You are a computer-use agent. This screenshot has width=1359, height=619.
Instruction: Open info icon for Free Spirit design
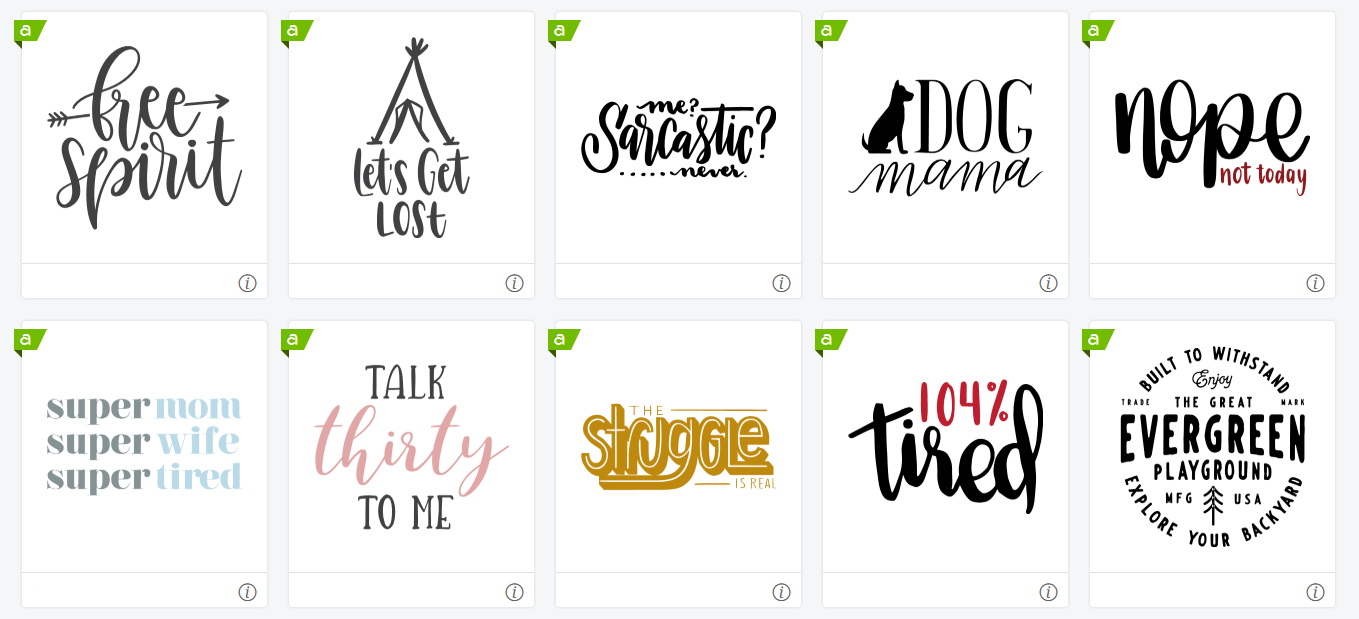click(x=247, y=283)
